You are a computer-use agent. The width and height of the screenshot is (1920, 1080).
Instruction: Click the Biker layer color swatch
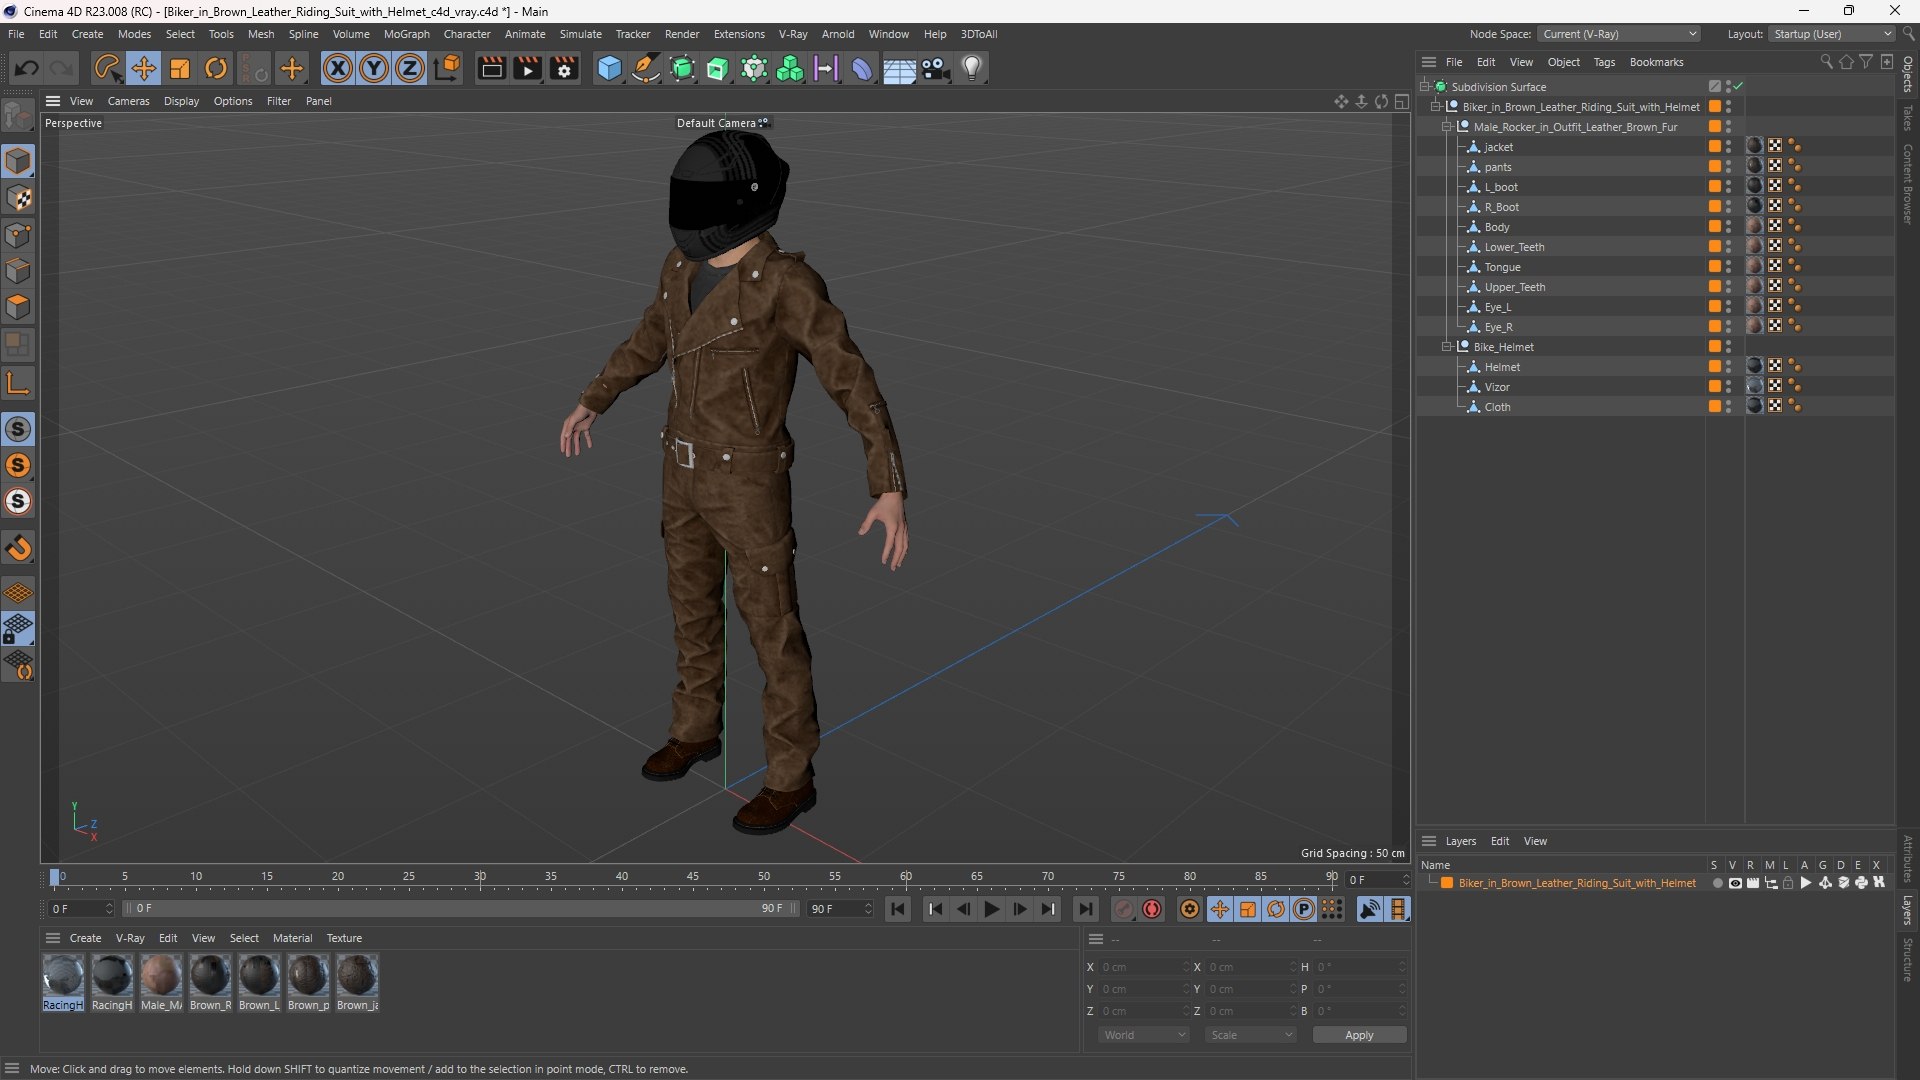(1446, 883)
